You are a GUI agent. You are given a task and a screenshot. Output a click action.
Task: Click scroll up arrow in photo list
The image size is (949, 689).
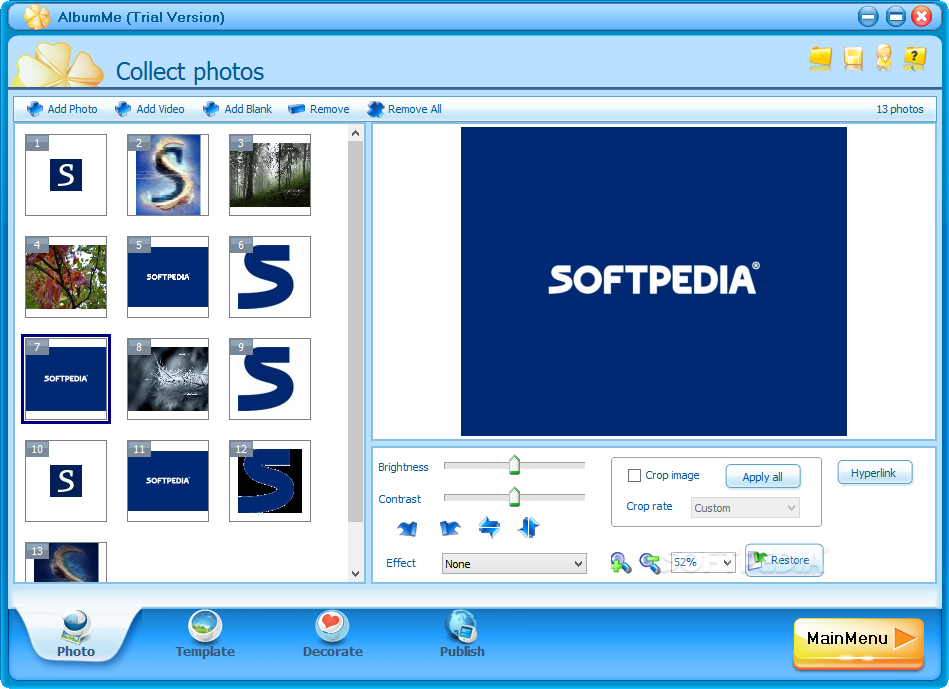pos(355,133)
